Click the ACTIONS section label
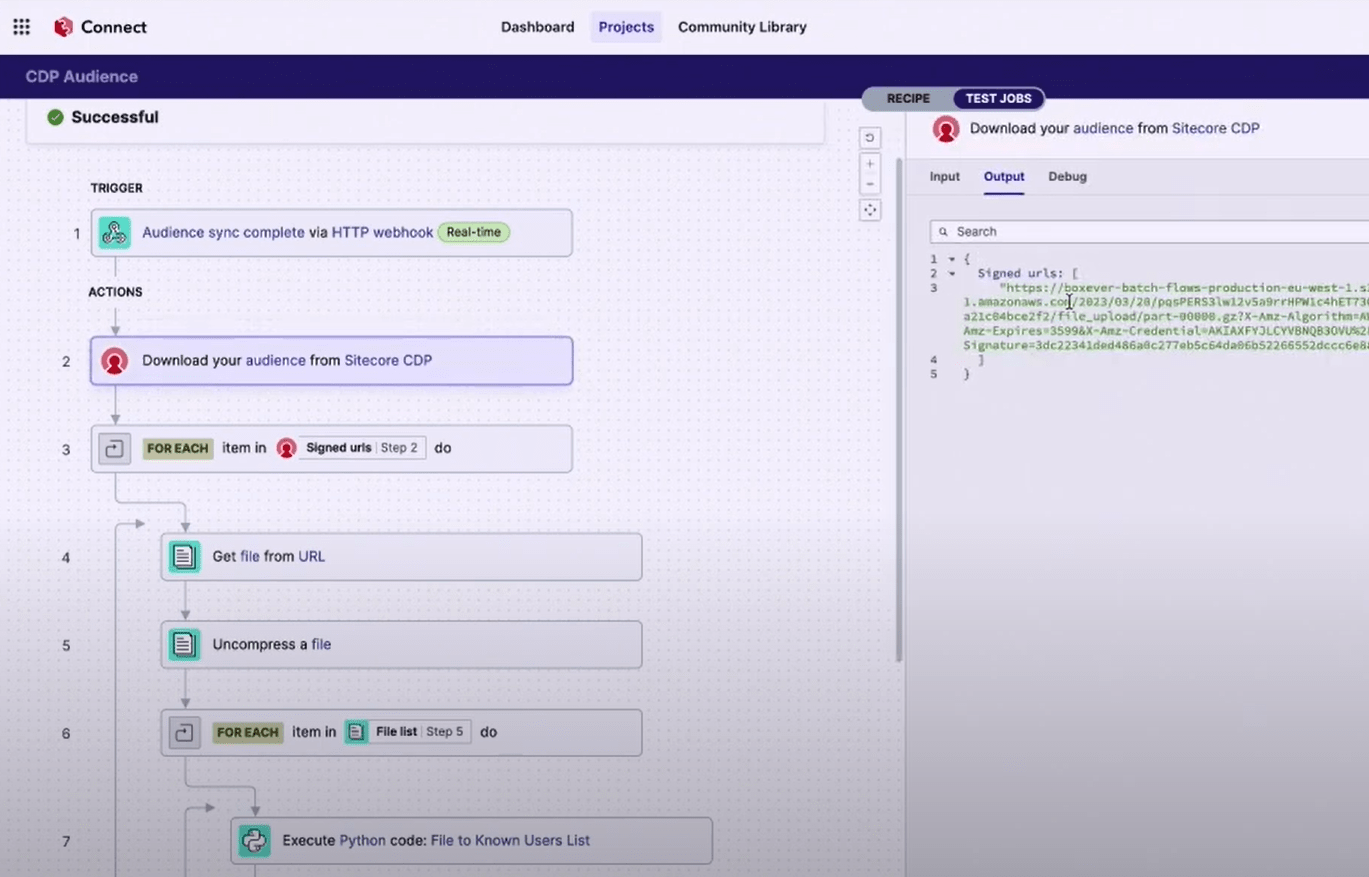 pyautogui.click(x=115, y=292)
